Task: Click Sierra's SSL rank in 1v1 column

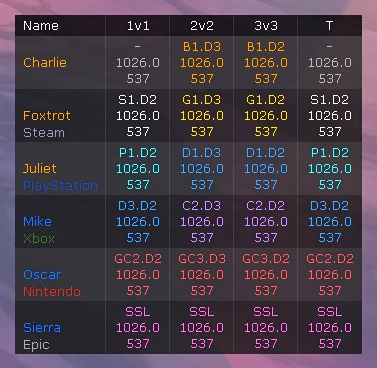Action: tap(138, 312)
